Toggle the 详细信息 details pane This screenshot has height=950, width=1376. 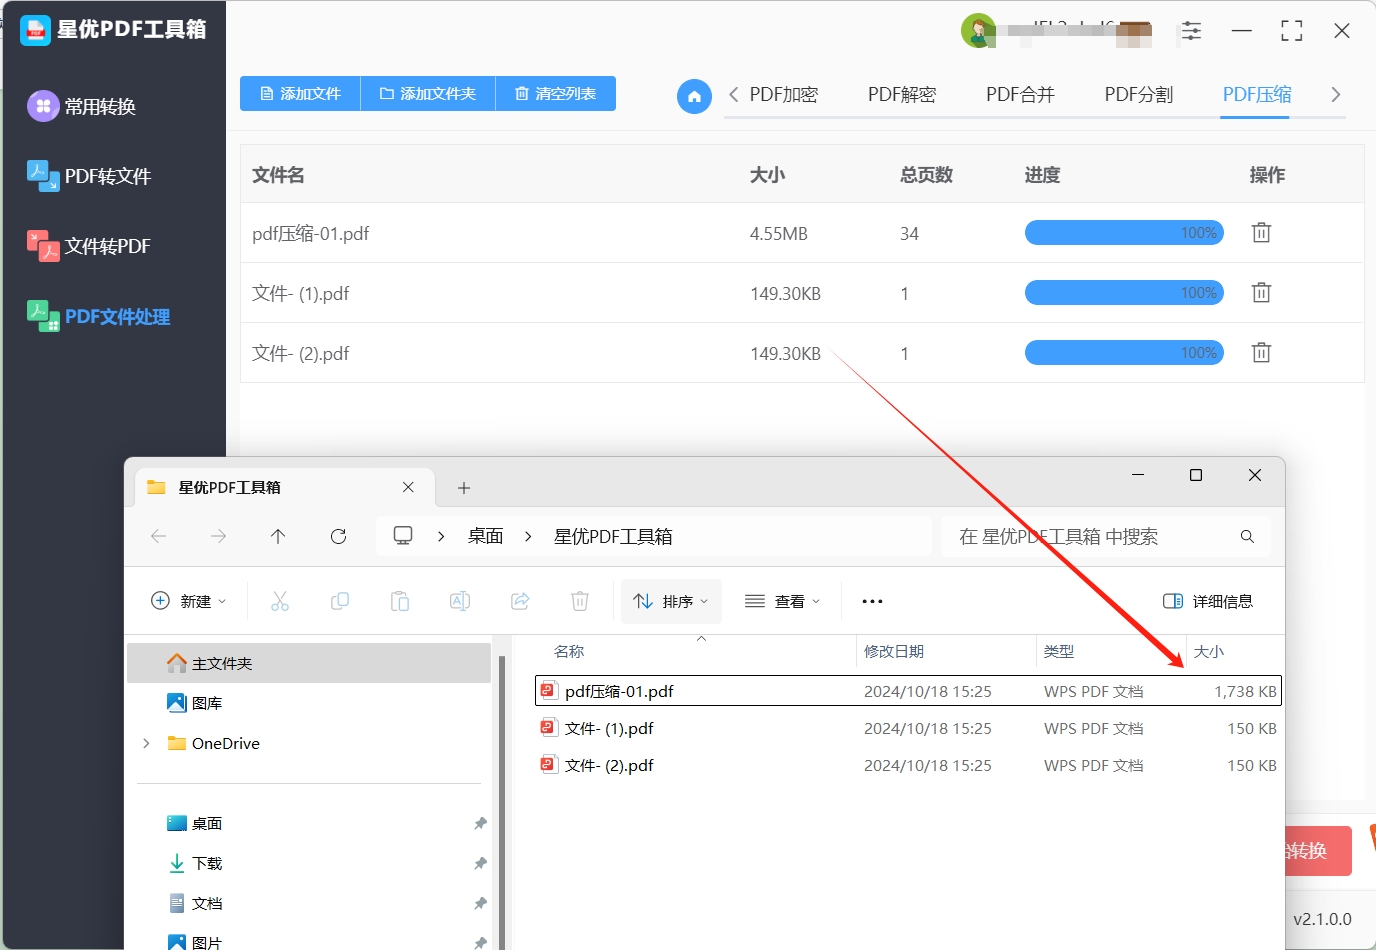pyautogui.click(x=1208, y=601)
